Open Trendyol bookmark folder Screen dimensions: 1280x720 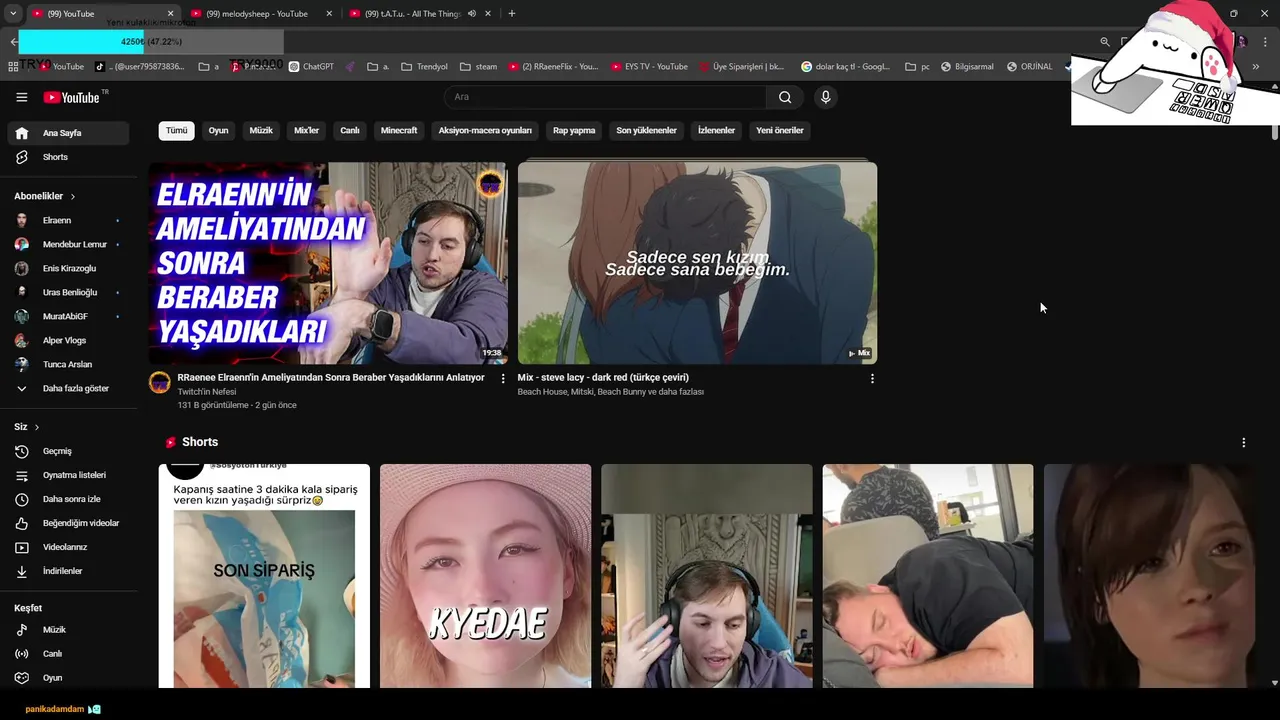click(x=424, y=67)
